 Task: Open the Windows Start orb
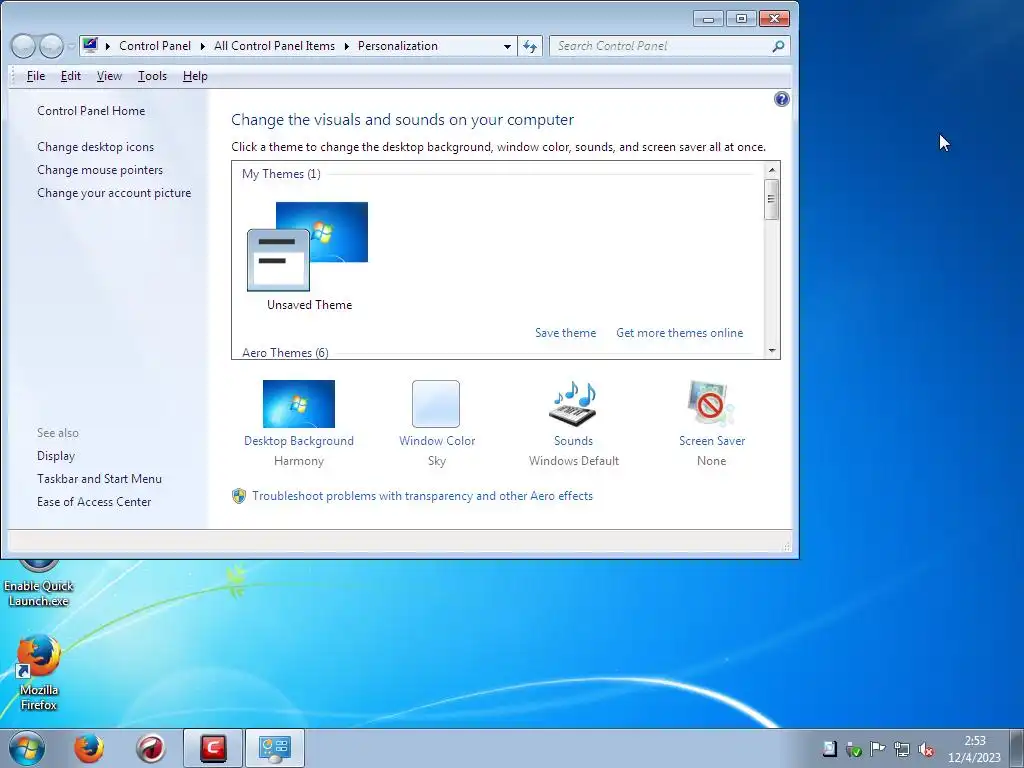point(27,748)
